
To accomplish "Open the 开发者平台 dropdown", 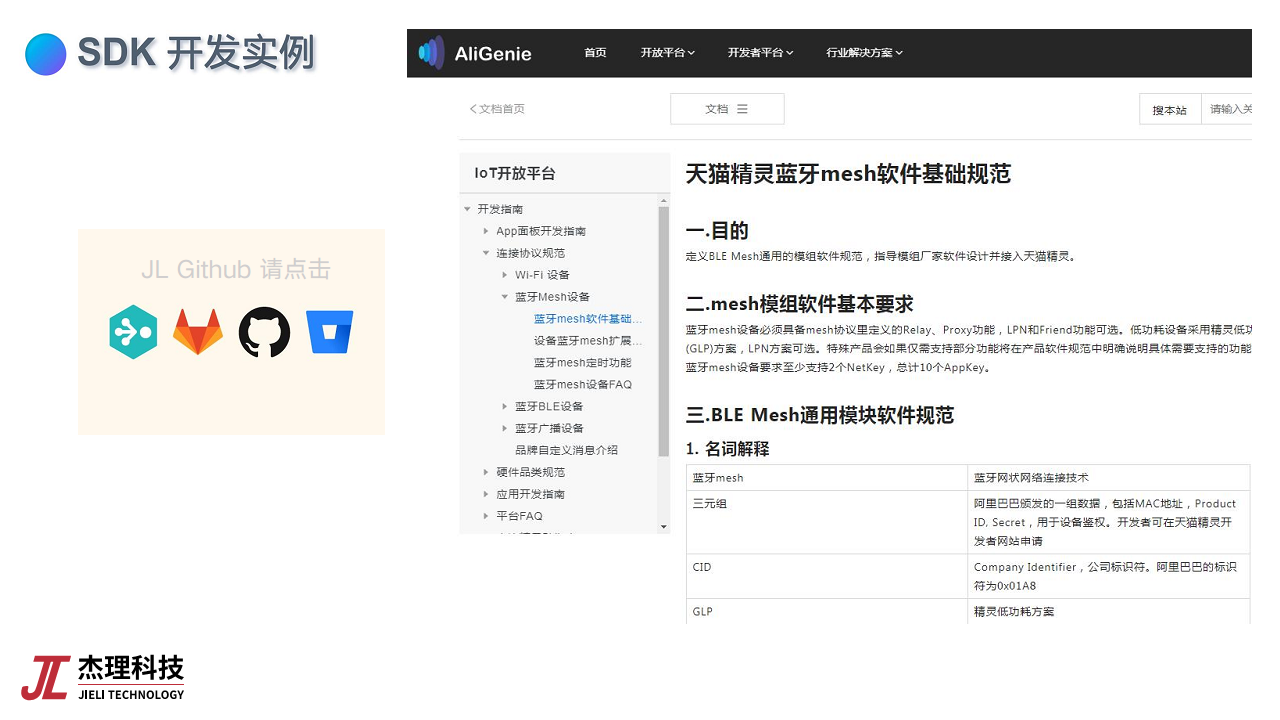I will (x=760, y=53).
